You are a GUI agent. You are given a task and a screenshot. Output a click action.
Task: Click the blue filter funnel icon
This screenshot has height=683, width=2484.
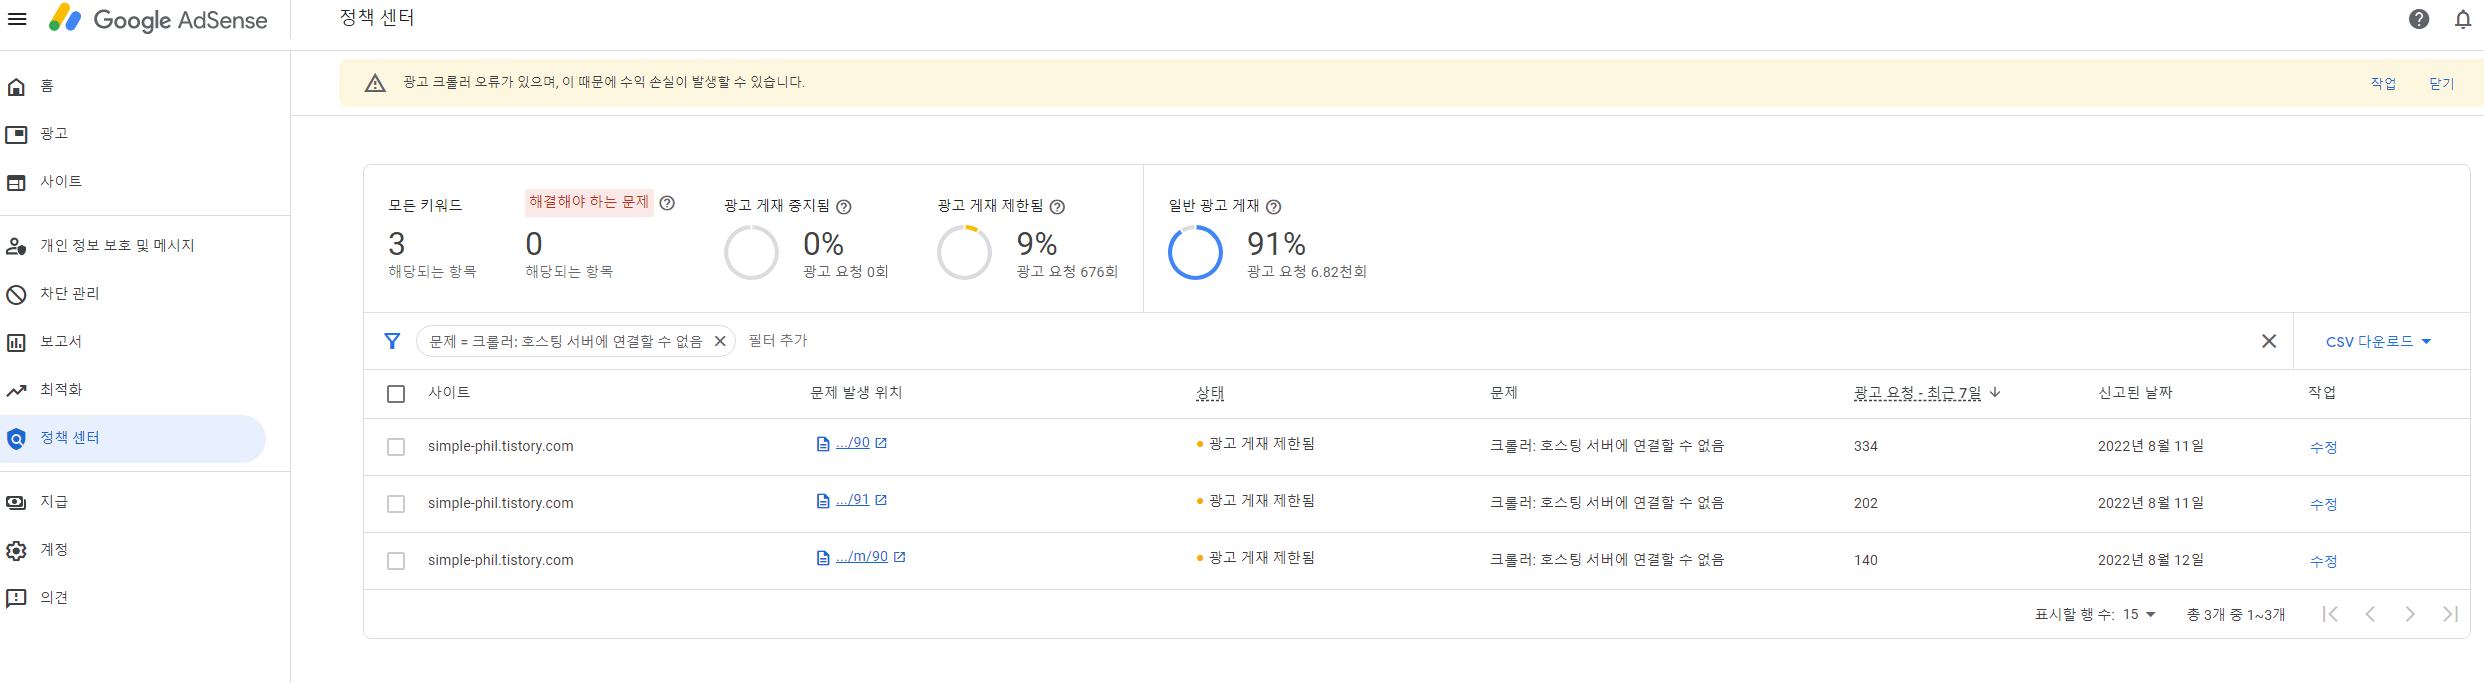[393, 341]
